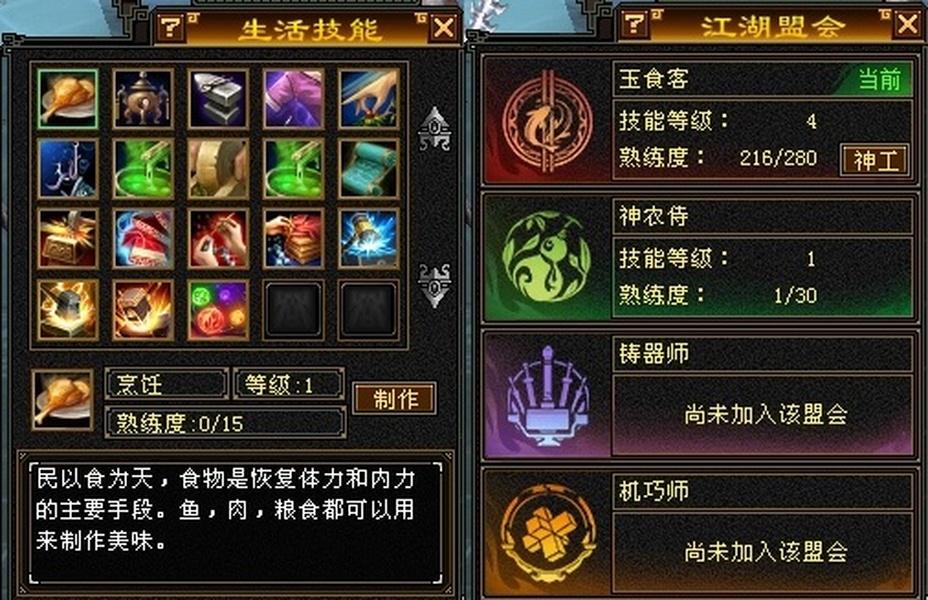Screen dimensions: 928x600
Task: Select the colored orbs skill icon
Action: [x=218, y=310]
